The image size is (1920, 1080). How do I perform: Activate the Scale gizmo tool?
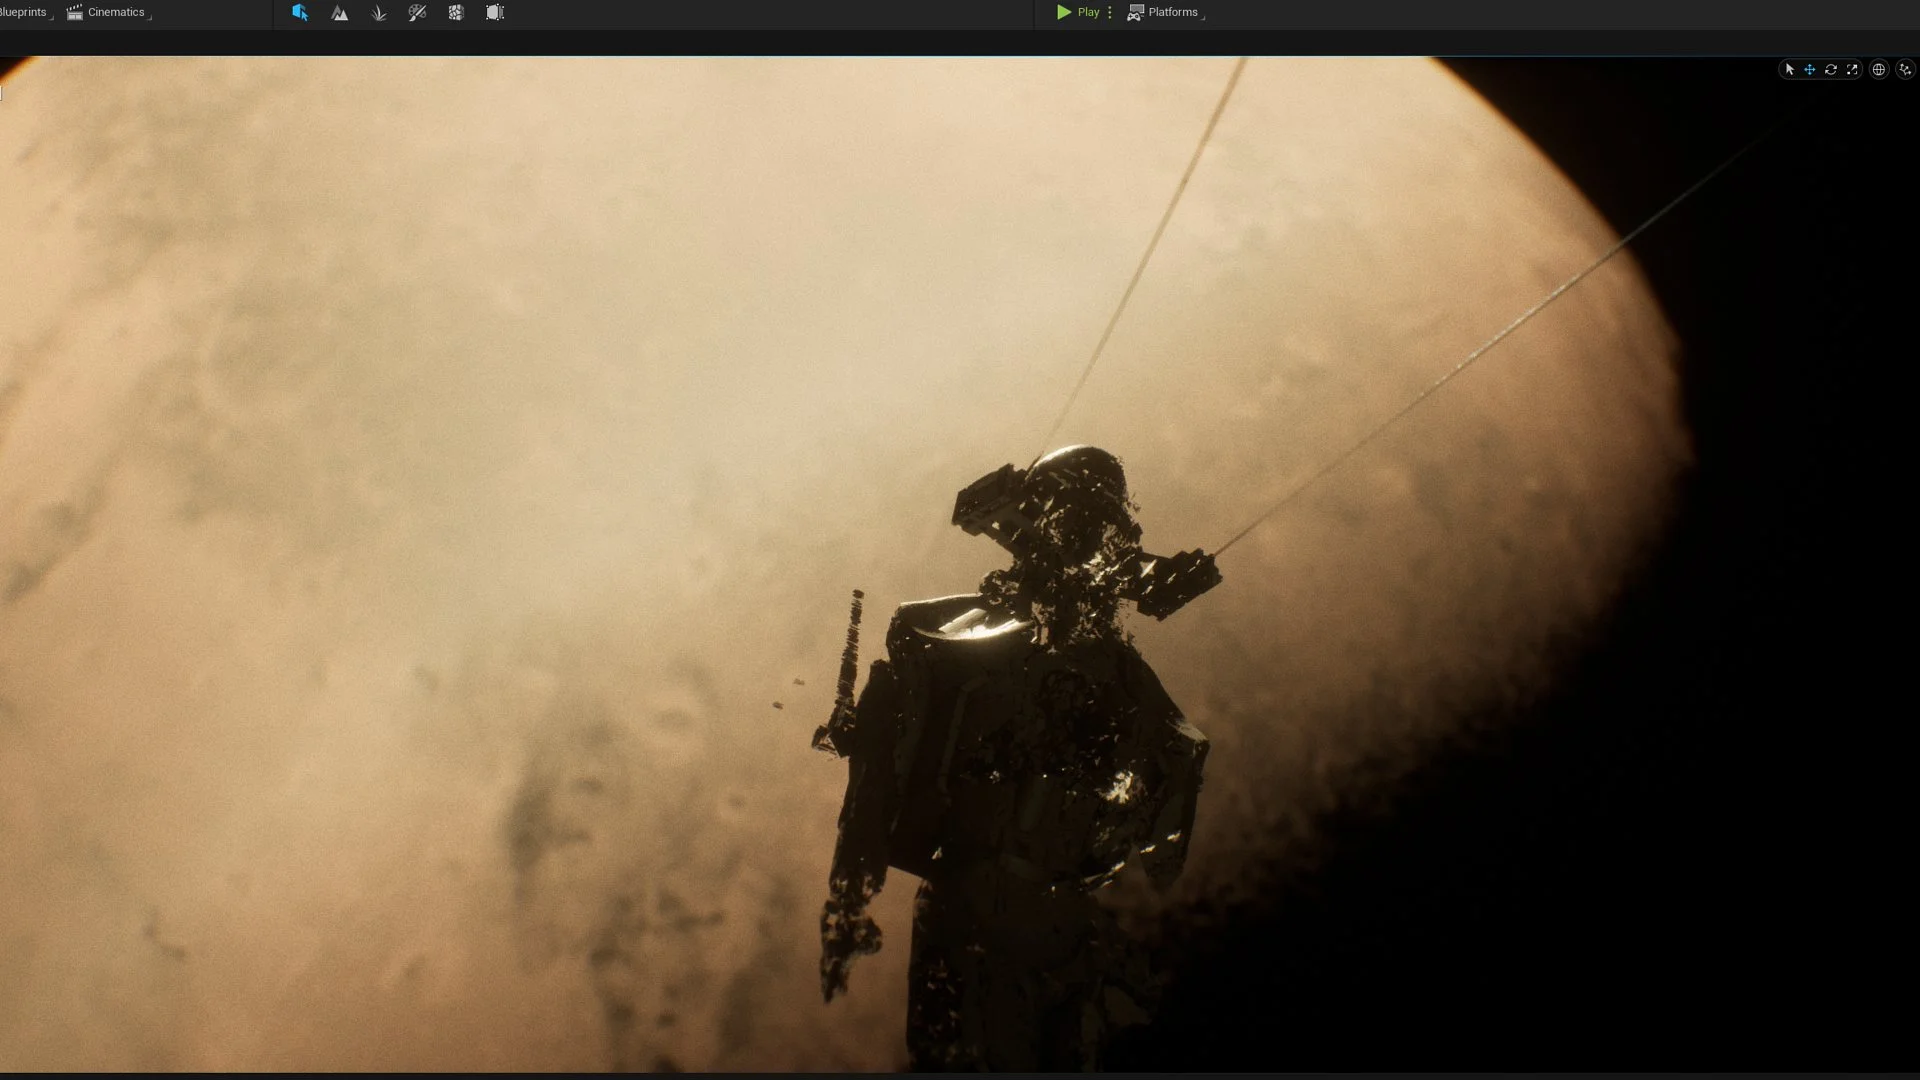pyautogui.click(x=1852, y=70)
